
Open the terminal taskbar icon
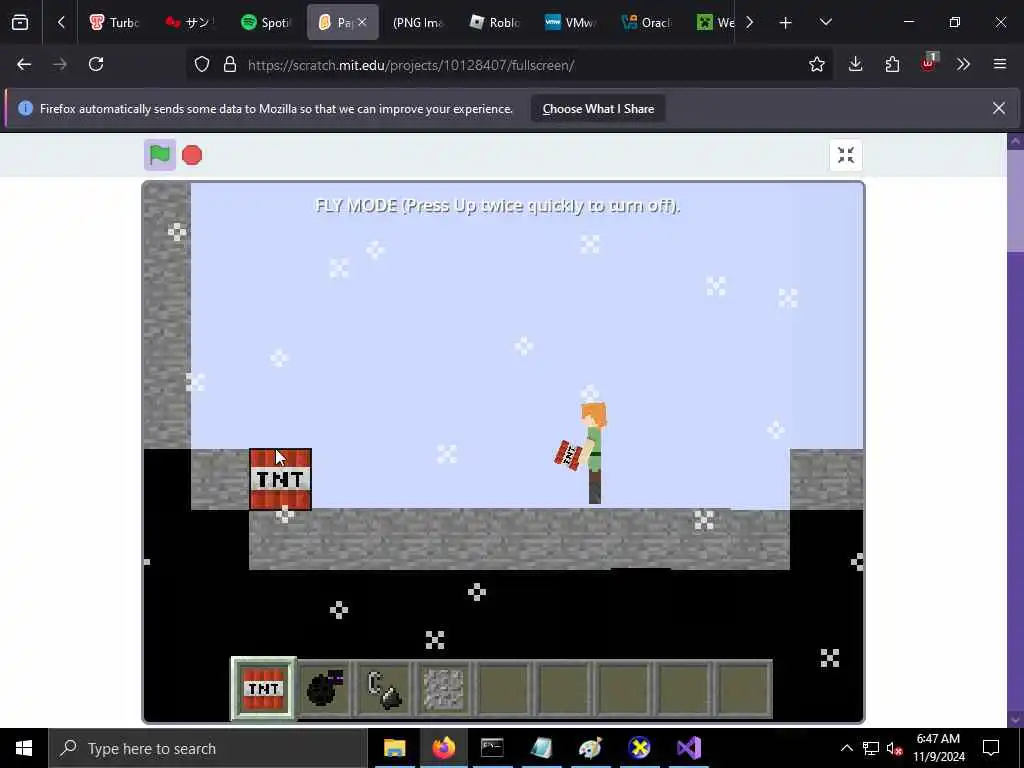tap(492, 748)
